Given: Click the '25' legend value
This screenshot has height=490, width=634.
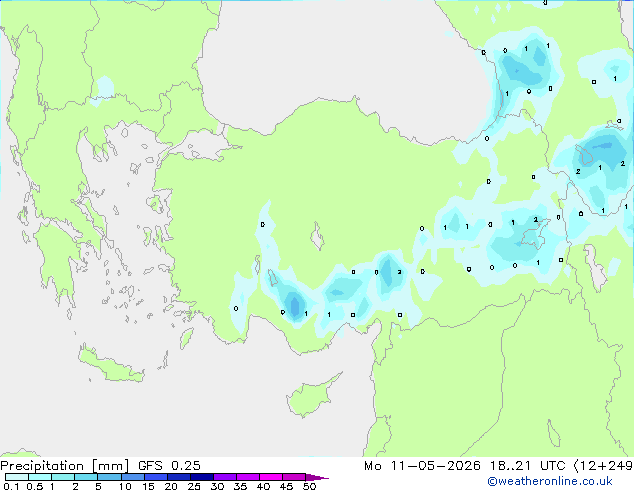Looking at the screenshot, I should (194, 486).
